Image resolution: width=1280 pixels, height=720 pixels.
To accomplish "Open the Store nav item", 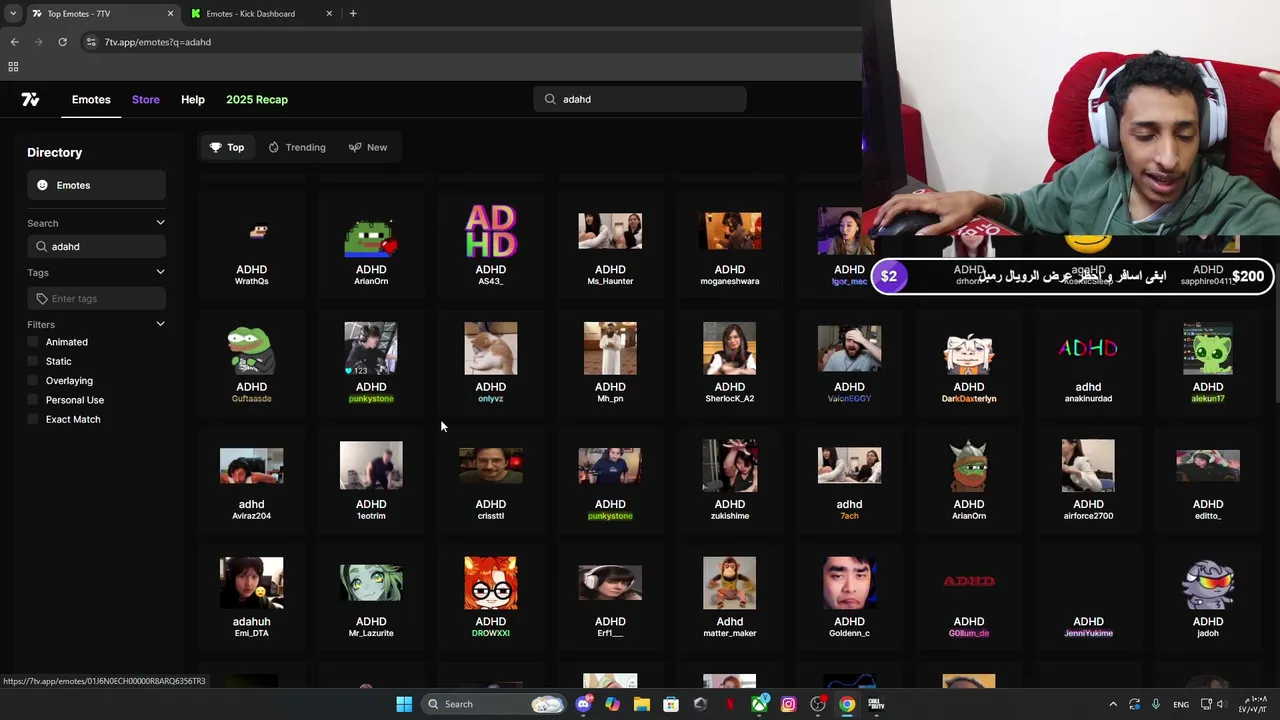I will tap(146, 99).
